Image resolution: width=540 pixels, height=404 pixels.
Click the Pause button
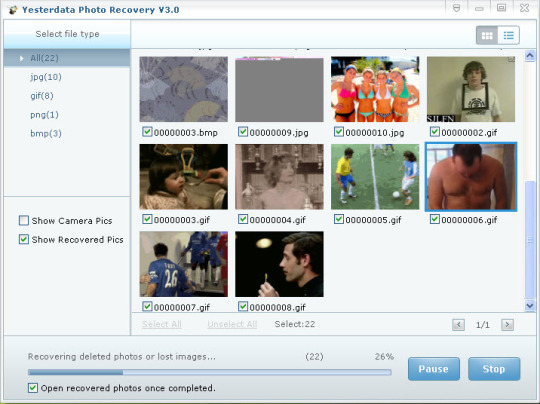click(x=434, y=369)
